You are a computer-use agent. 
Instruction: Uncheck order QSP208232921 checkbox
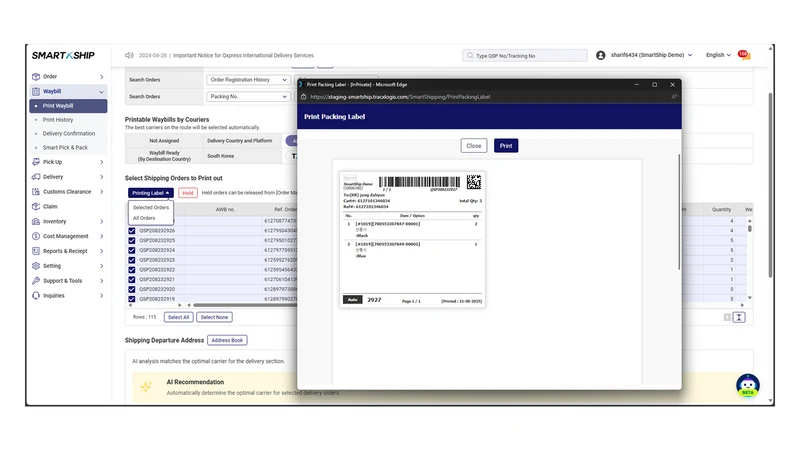point(132,280)
